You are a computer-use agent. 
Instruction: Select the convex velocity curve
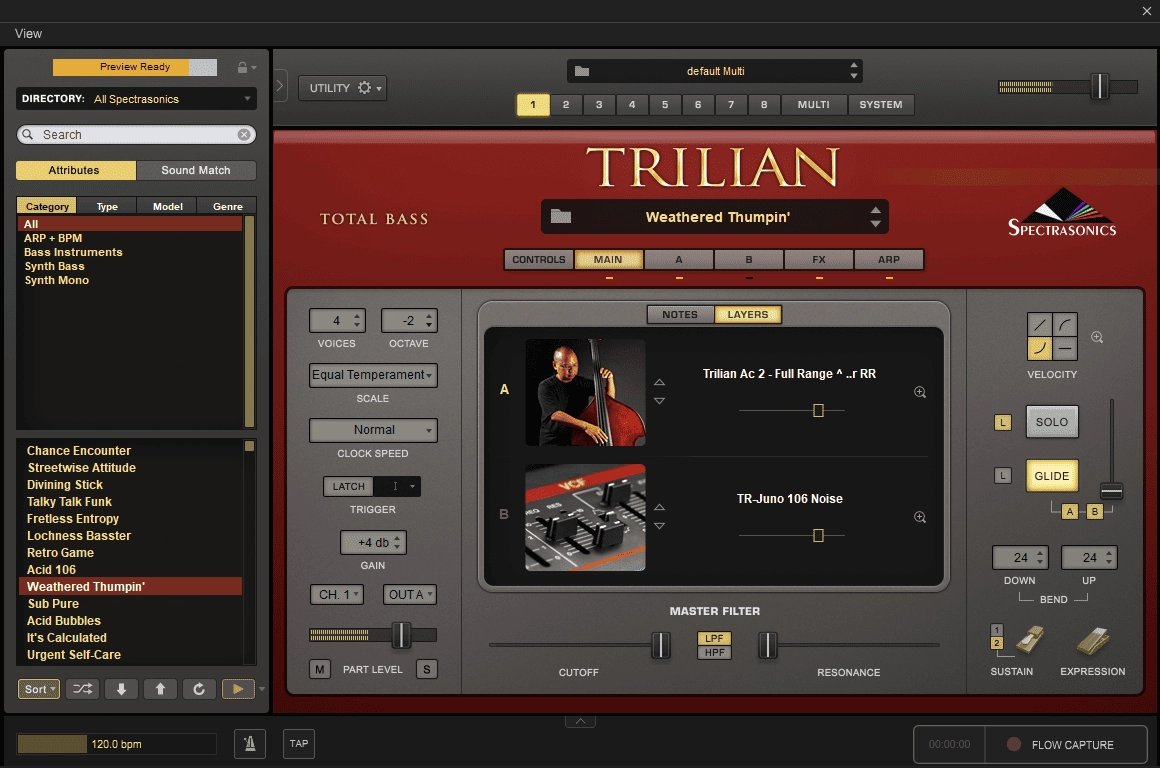coord(1065,324)
